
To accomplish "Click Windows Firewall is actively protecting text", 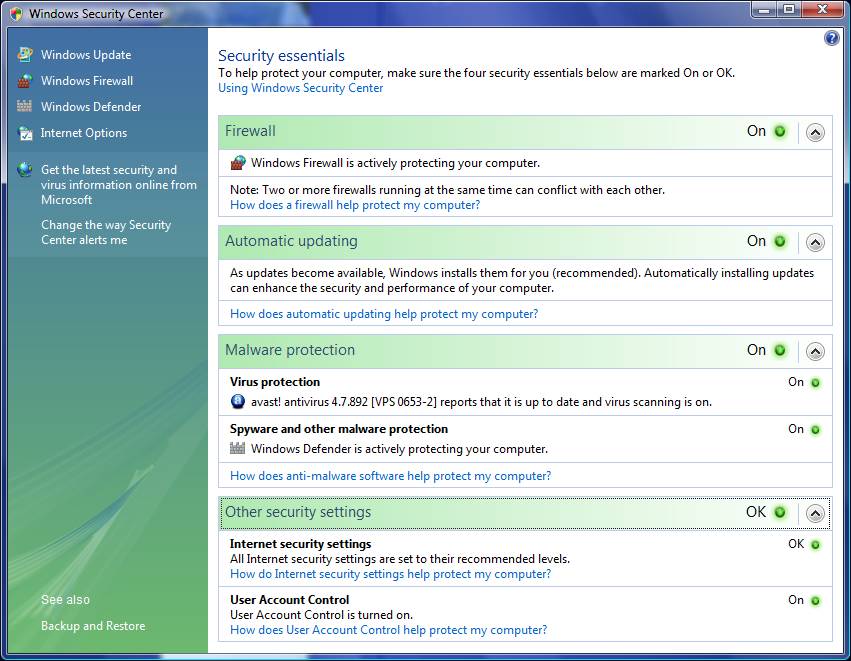I will pyautogui.click(x=395, y=163).
